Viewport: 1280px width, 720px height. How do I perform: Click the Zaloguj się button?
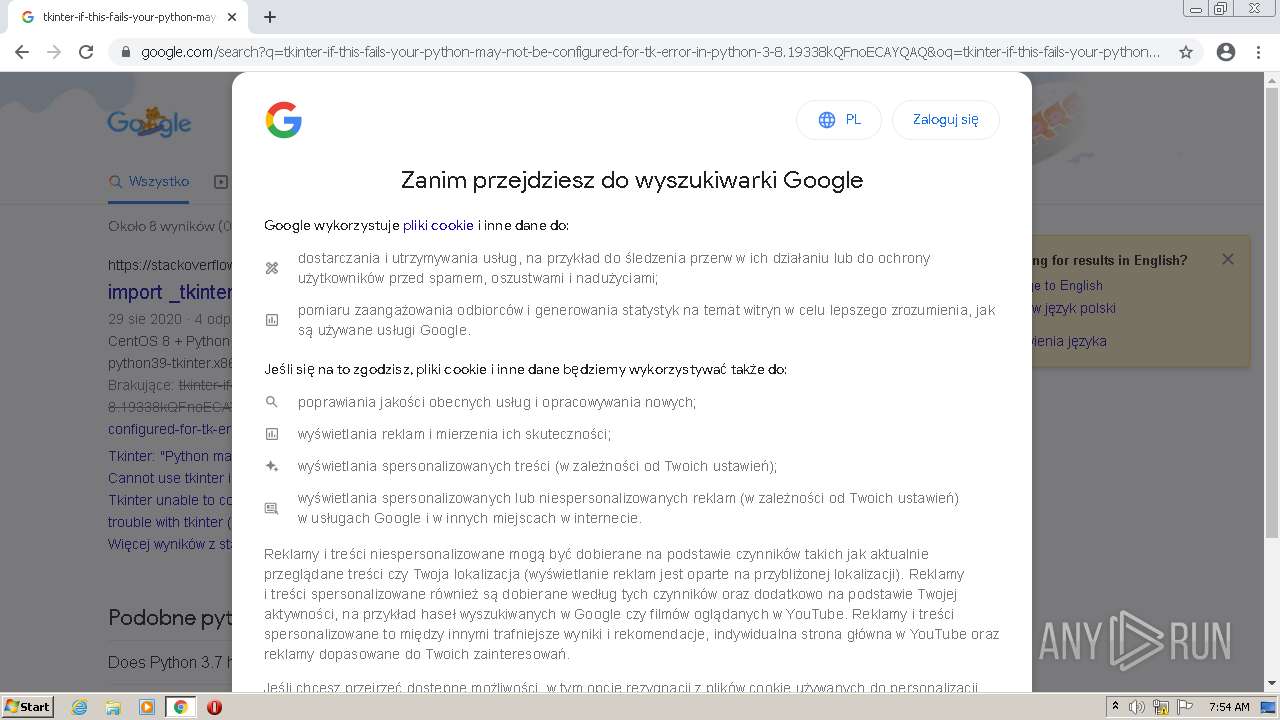(x=945, y=120)
